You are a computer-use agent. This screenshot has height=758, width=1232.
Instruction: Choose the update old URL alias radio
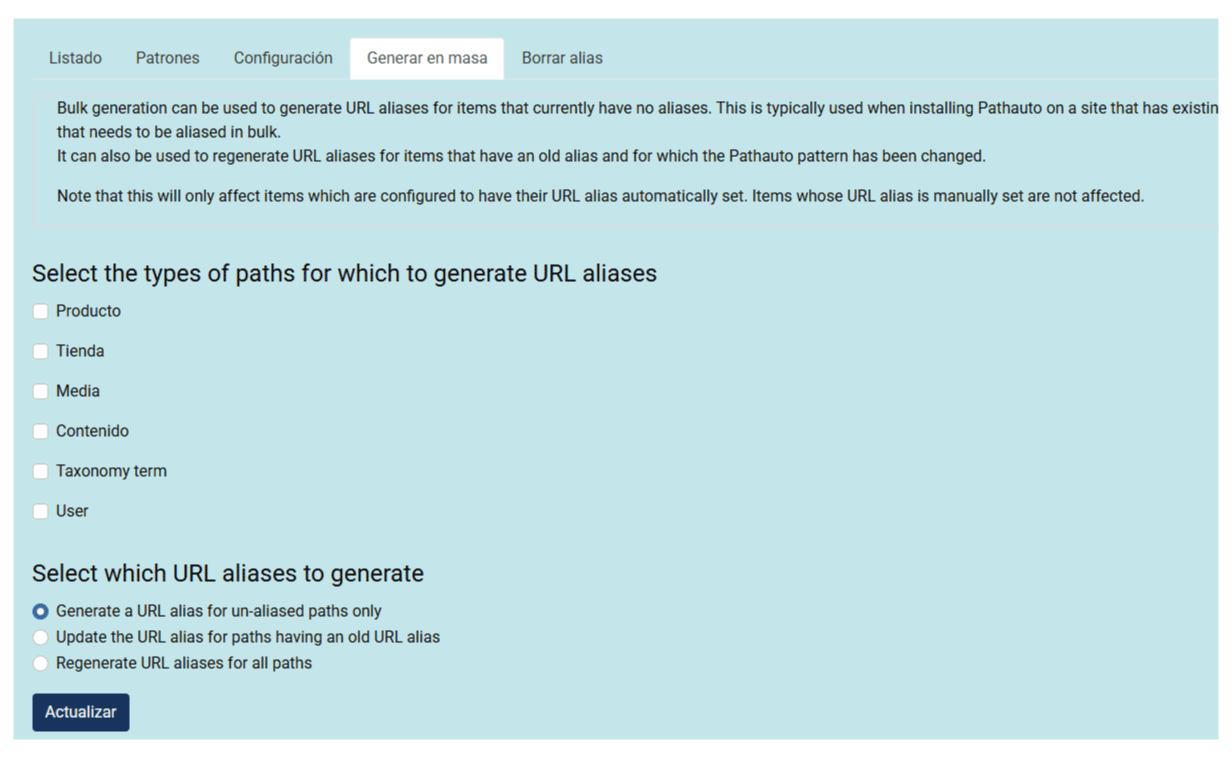pyautogui.click(x=40, y=637)
